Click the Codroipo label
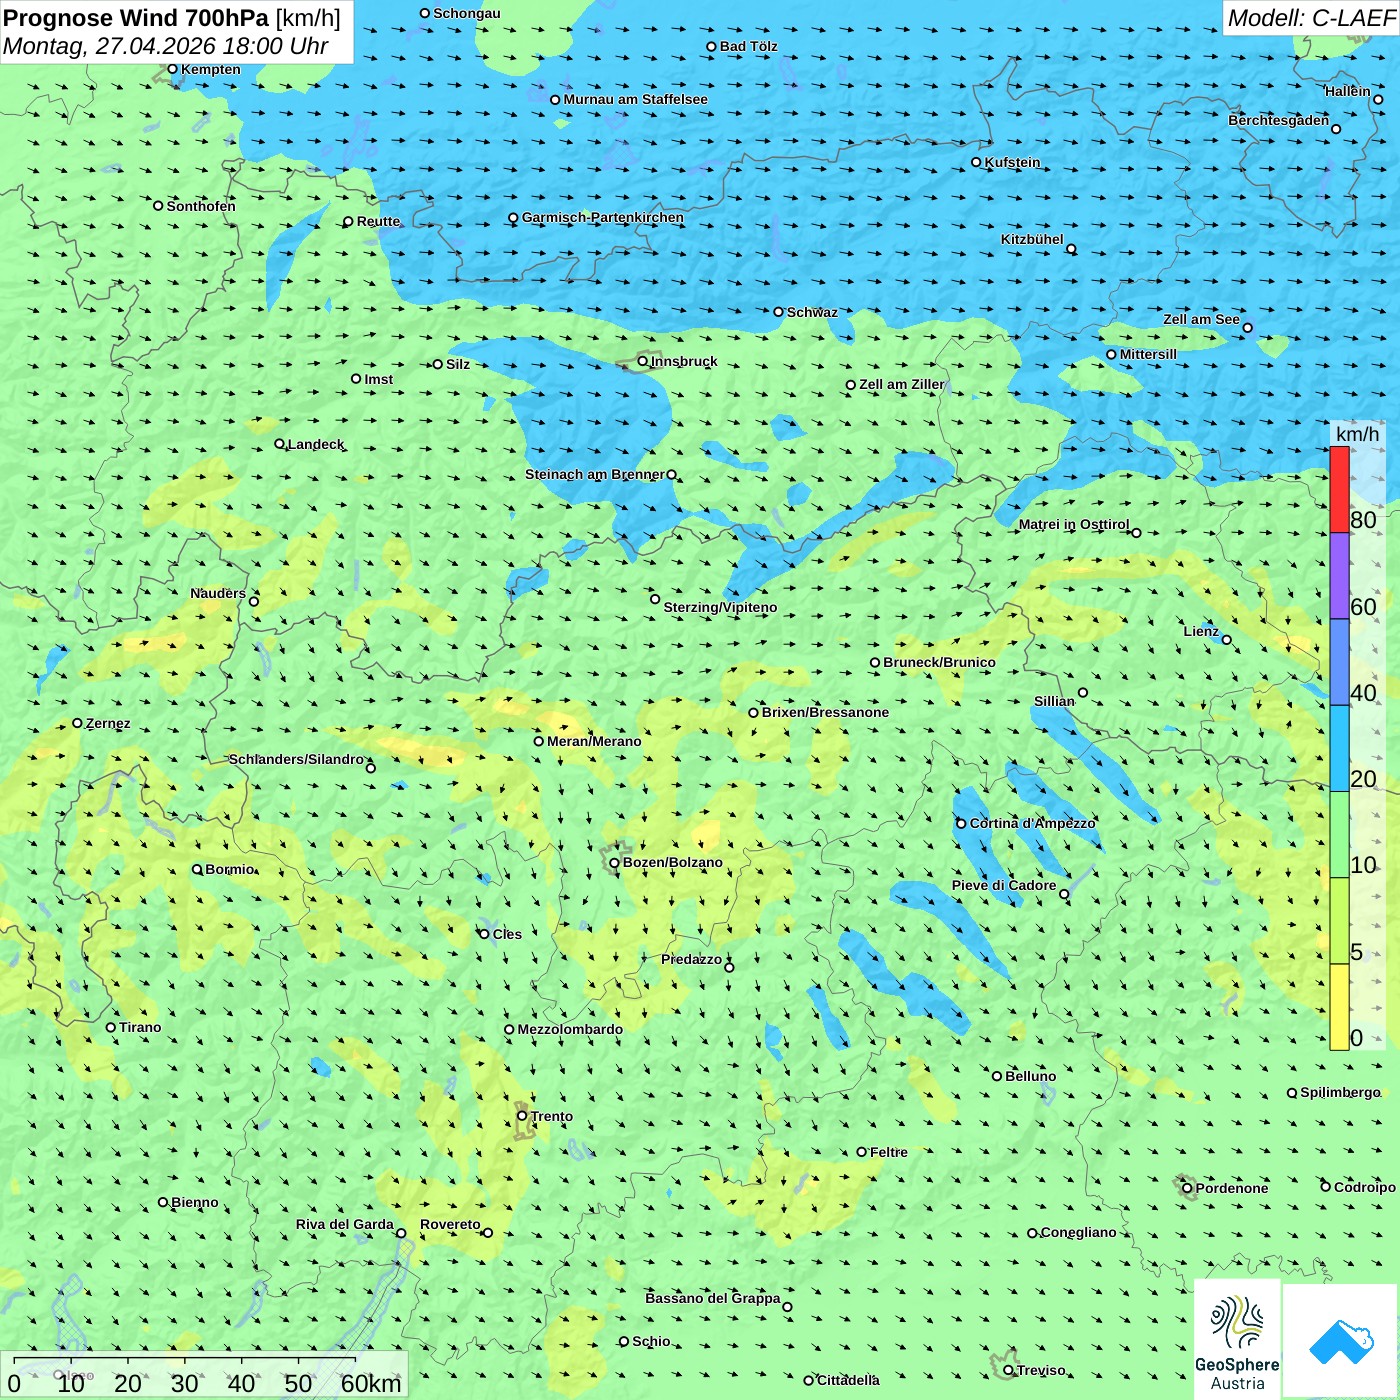The width and height of the screenshot is (1400, 1400). click(1364, 1187)
